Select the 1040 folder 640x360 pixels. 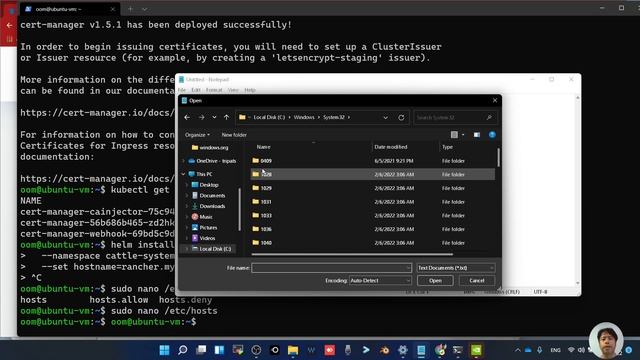372,243
